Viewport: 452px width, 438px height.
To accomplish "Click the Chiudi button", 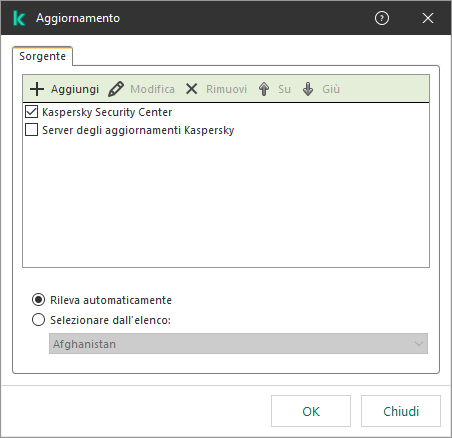I will 401,411.
